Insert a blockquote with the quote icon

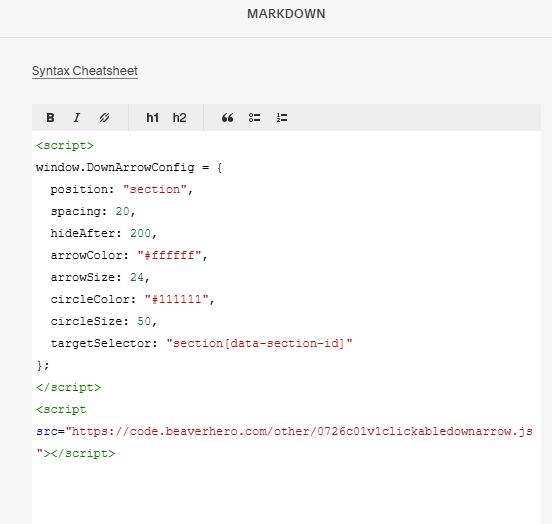click(x=227, y=118)
